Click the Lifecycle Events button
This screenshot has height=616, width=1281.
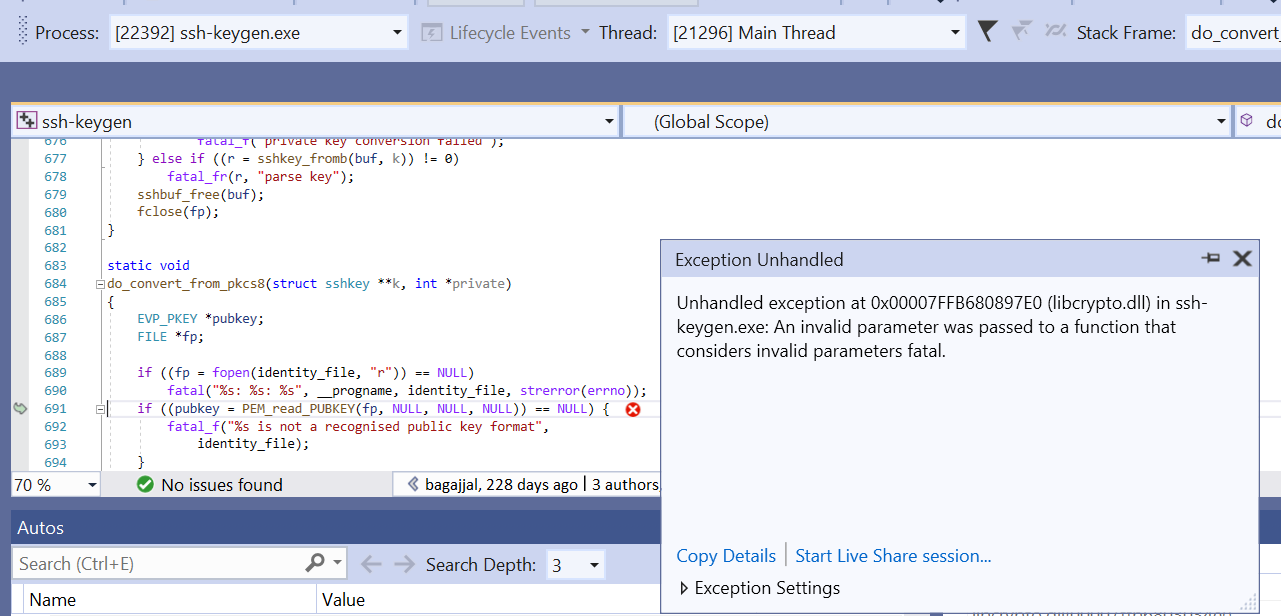(x=496, y=33)
